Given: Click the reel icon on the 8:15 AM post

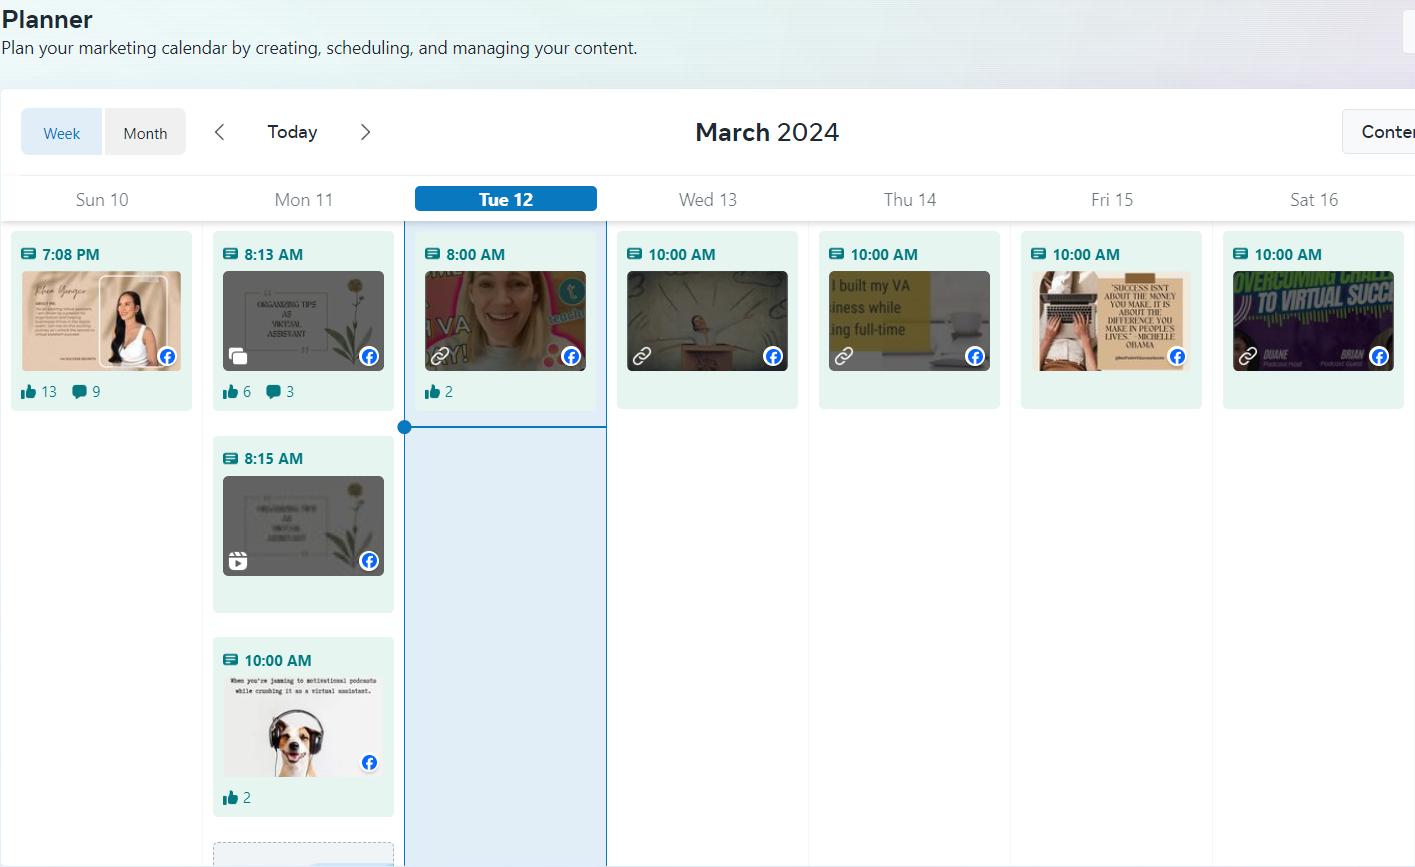Looking at the screenshot, I should coord(238,561).
